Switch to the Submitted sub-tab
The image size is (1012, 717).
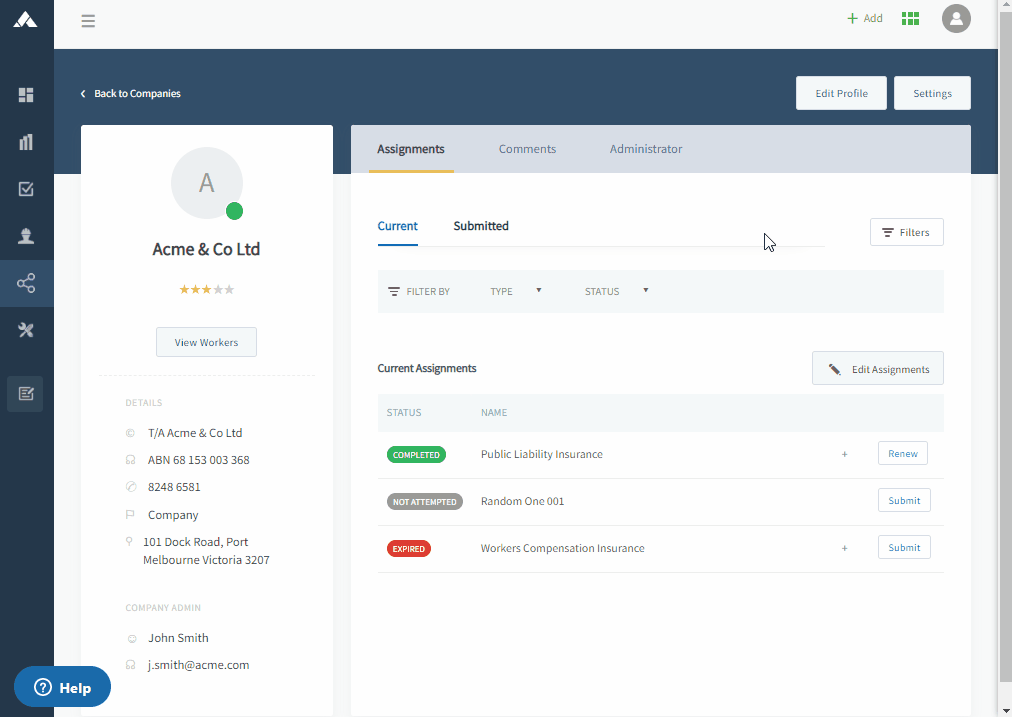click(481, 226)
